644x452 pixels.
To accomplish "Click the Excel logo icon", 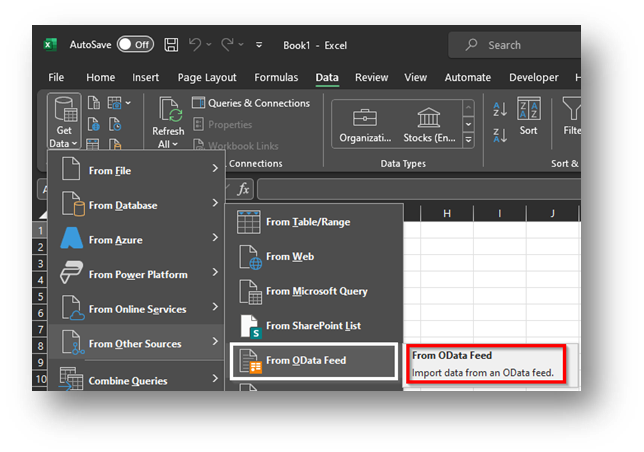I will pos(50,45).
